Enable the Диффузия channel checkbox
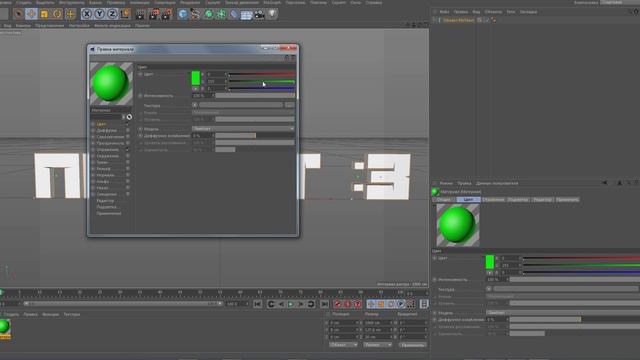 pos(128,131)
